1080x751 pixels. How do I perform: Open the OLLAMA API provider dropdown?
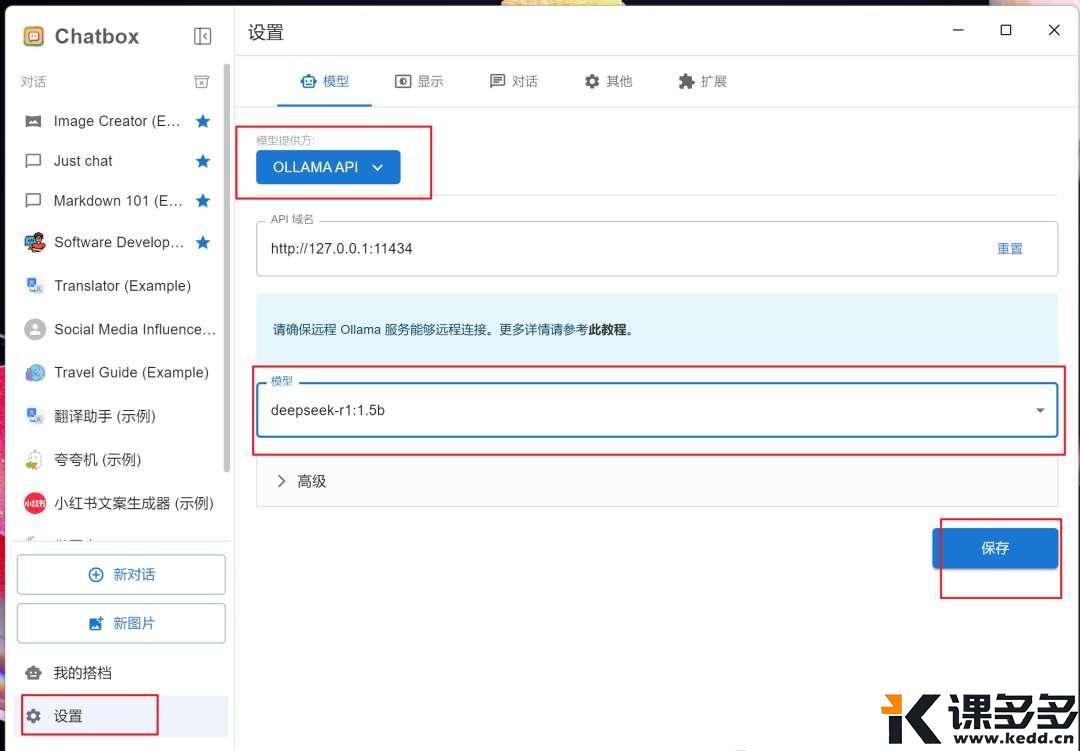[328, 167]
